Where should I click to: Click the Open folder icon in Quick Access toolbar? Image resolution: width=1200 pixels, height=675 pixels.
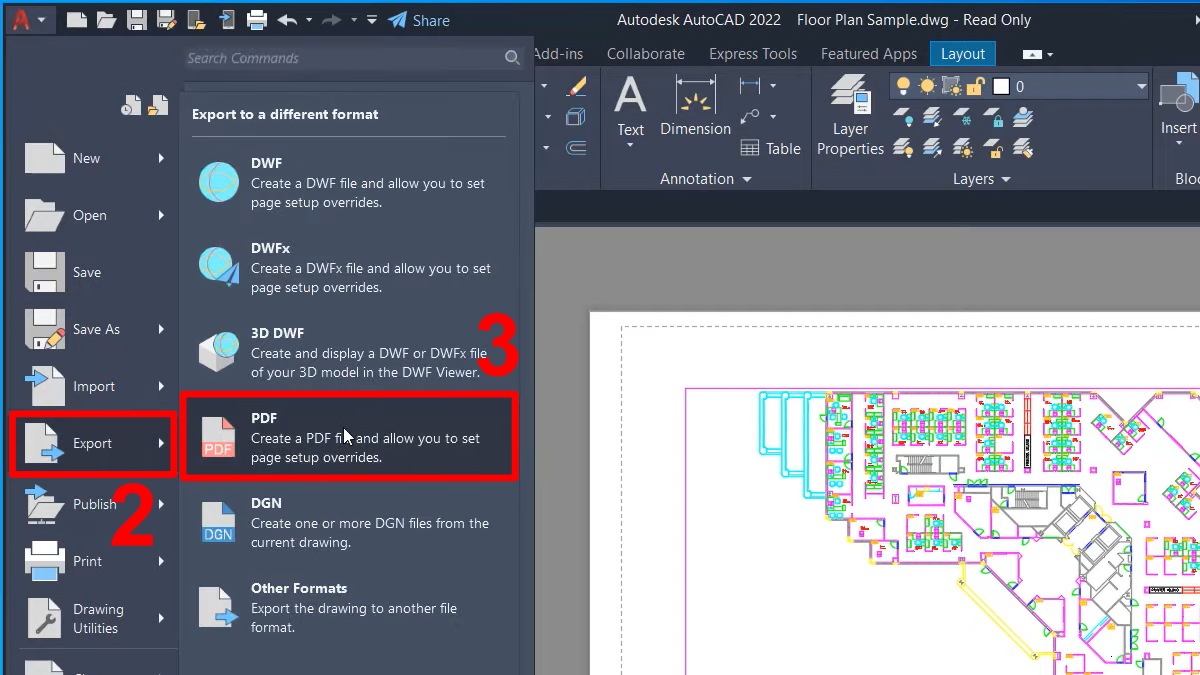(x=106, y=19)
